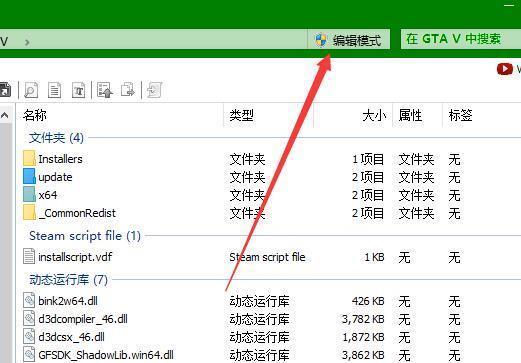The image size is (521, 363).
Task: Click the d3dcsx_46.dll file icon
Action: (29, 336)
